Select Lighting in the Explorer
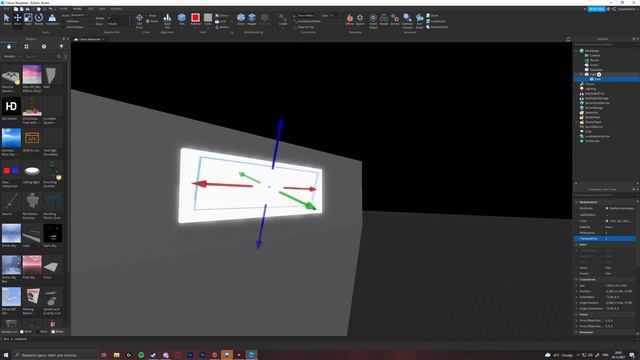 [590, 89]
